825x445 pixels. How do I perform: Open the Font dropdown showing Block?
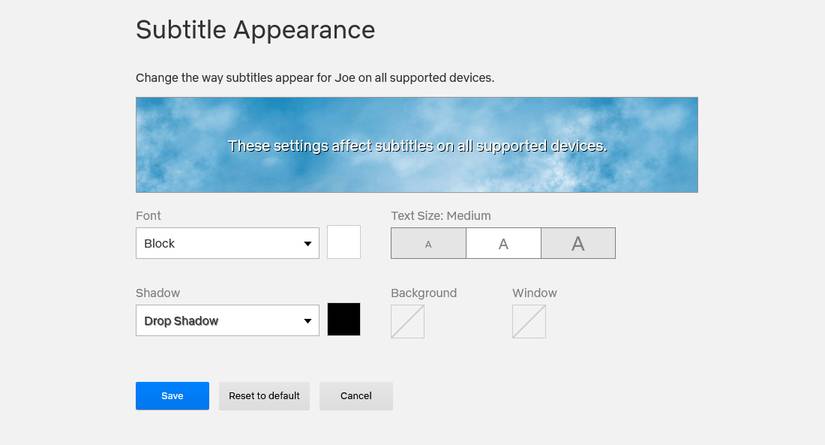click(x=227, y=243)
